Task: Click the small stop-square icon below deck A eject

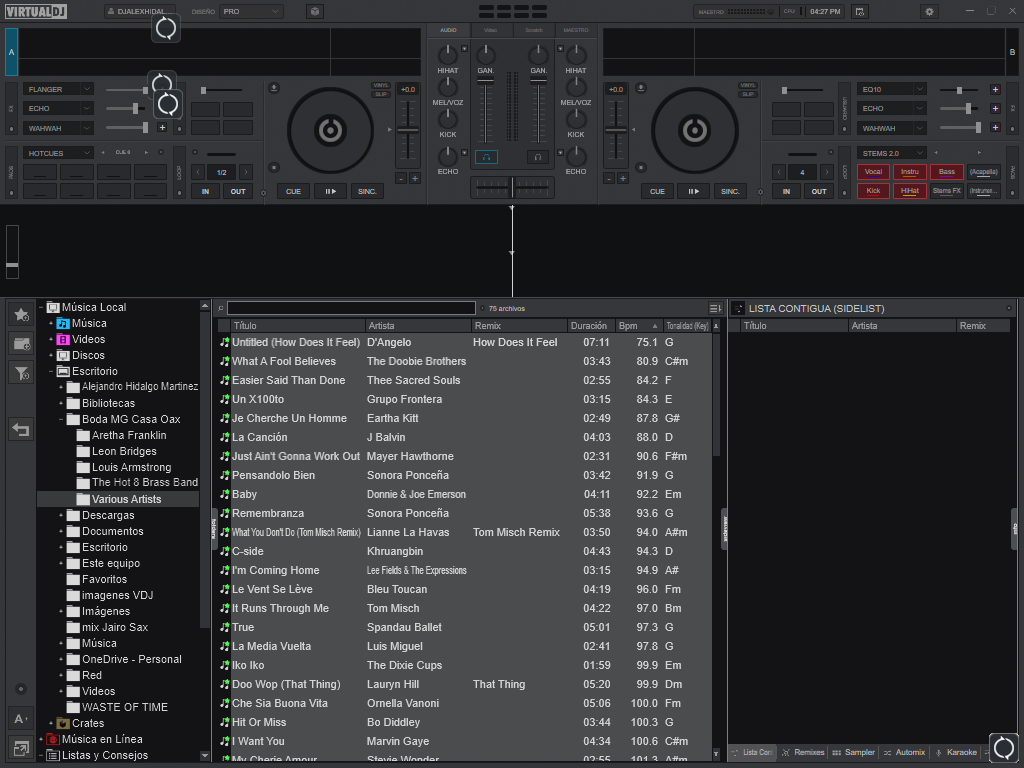Action: click(x=274, y=168)
